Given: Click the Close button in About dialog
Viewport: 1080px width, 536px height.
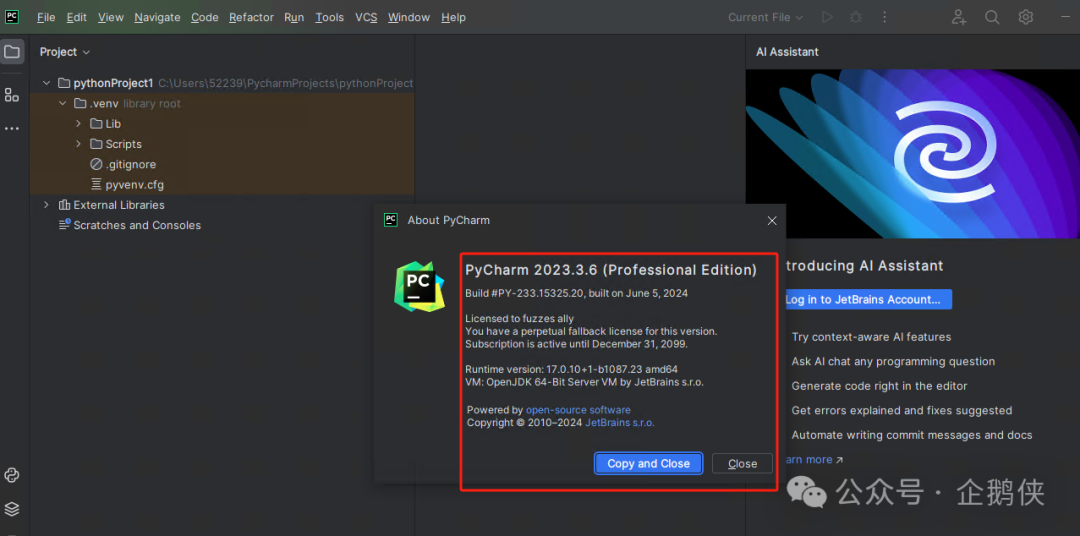Looking at the screenshot, I should click(742, 464).
